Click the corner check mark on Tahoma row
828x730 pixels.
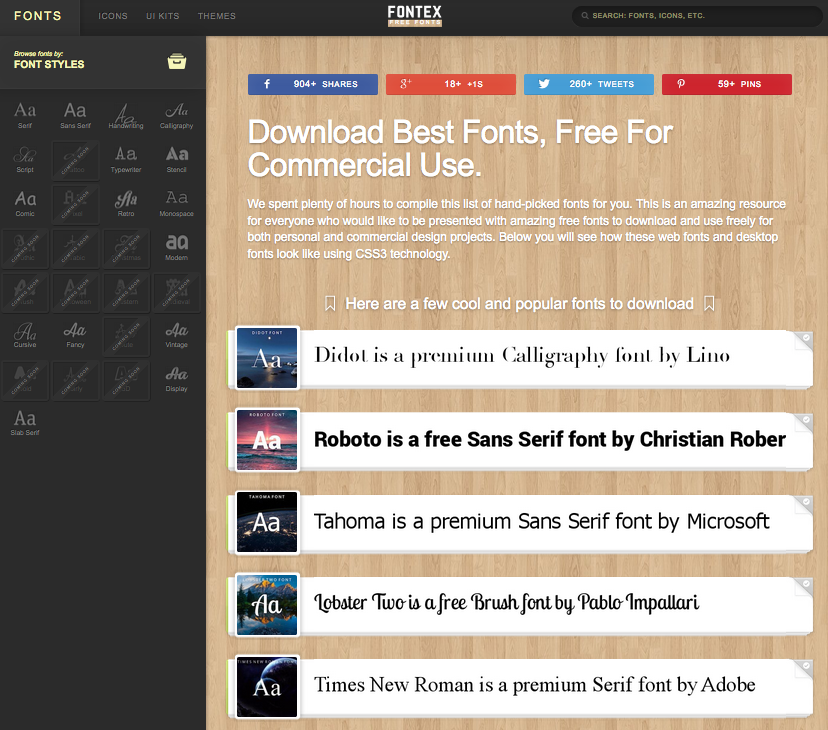[806, 501]
